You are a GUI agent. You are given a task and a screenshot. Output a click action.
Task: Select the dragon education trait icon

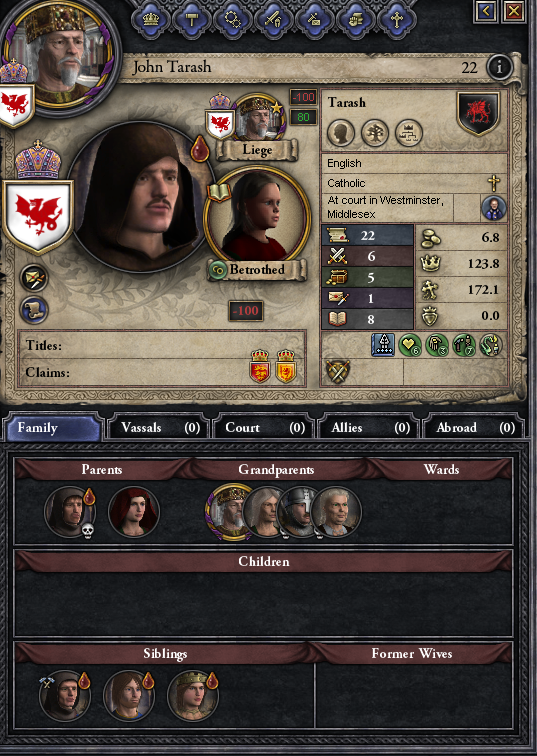pos(490,345)
